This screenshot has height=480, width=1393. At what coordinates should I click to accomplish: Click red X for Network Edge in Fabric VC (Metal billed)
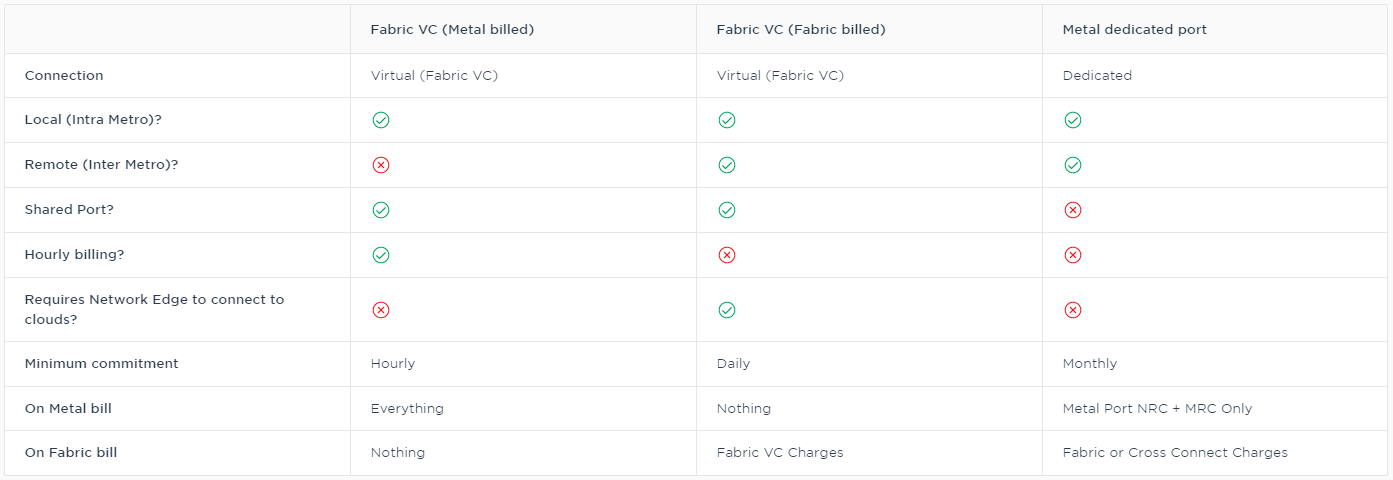(x=381, y=310)
